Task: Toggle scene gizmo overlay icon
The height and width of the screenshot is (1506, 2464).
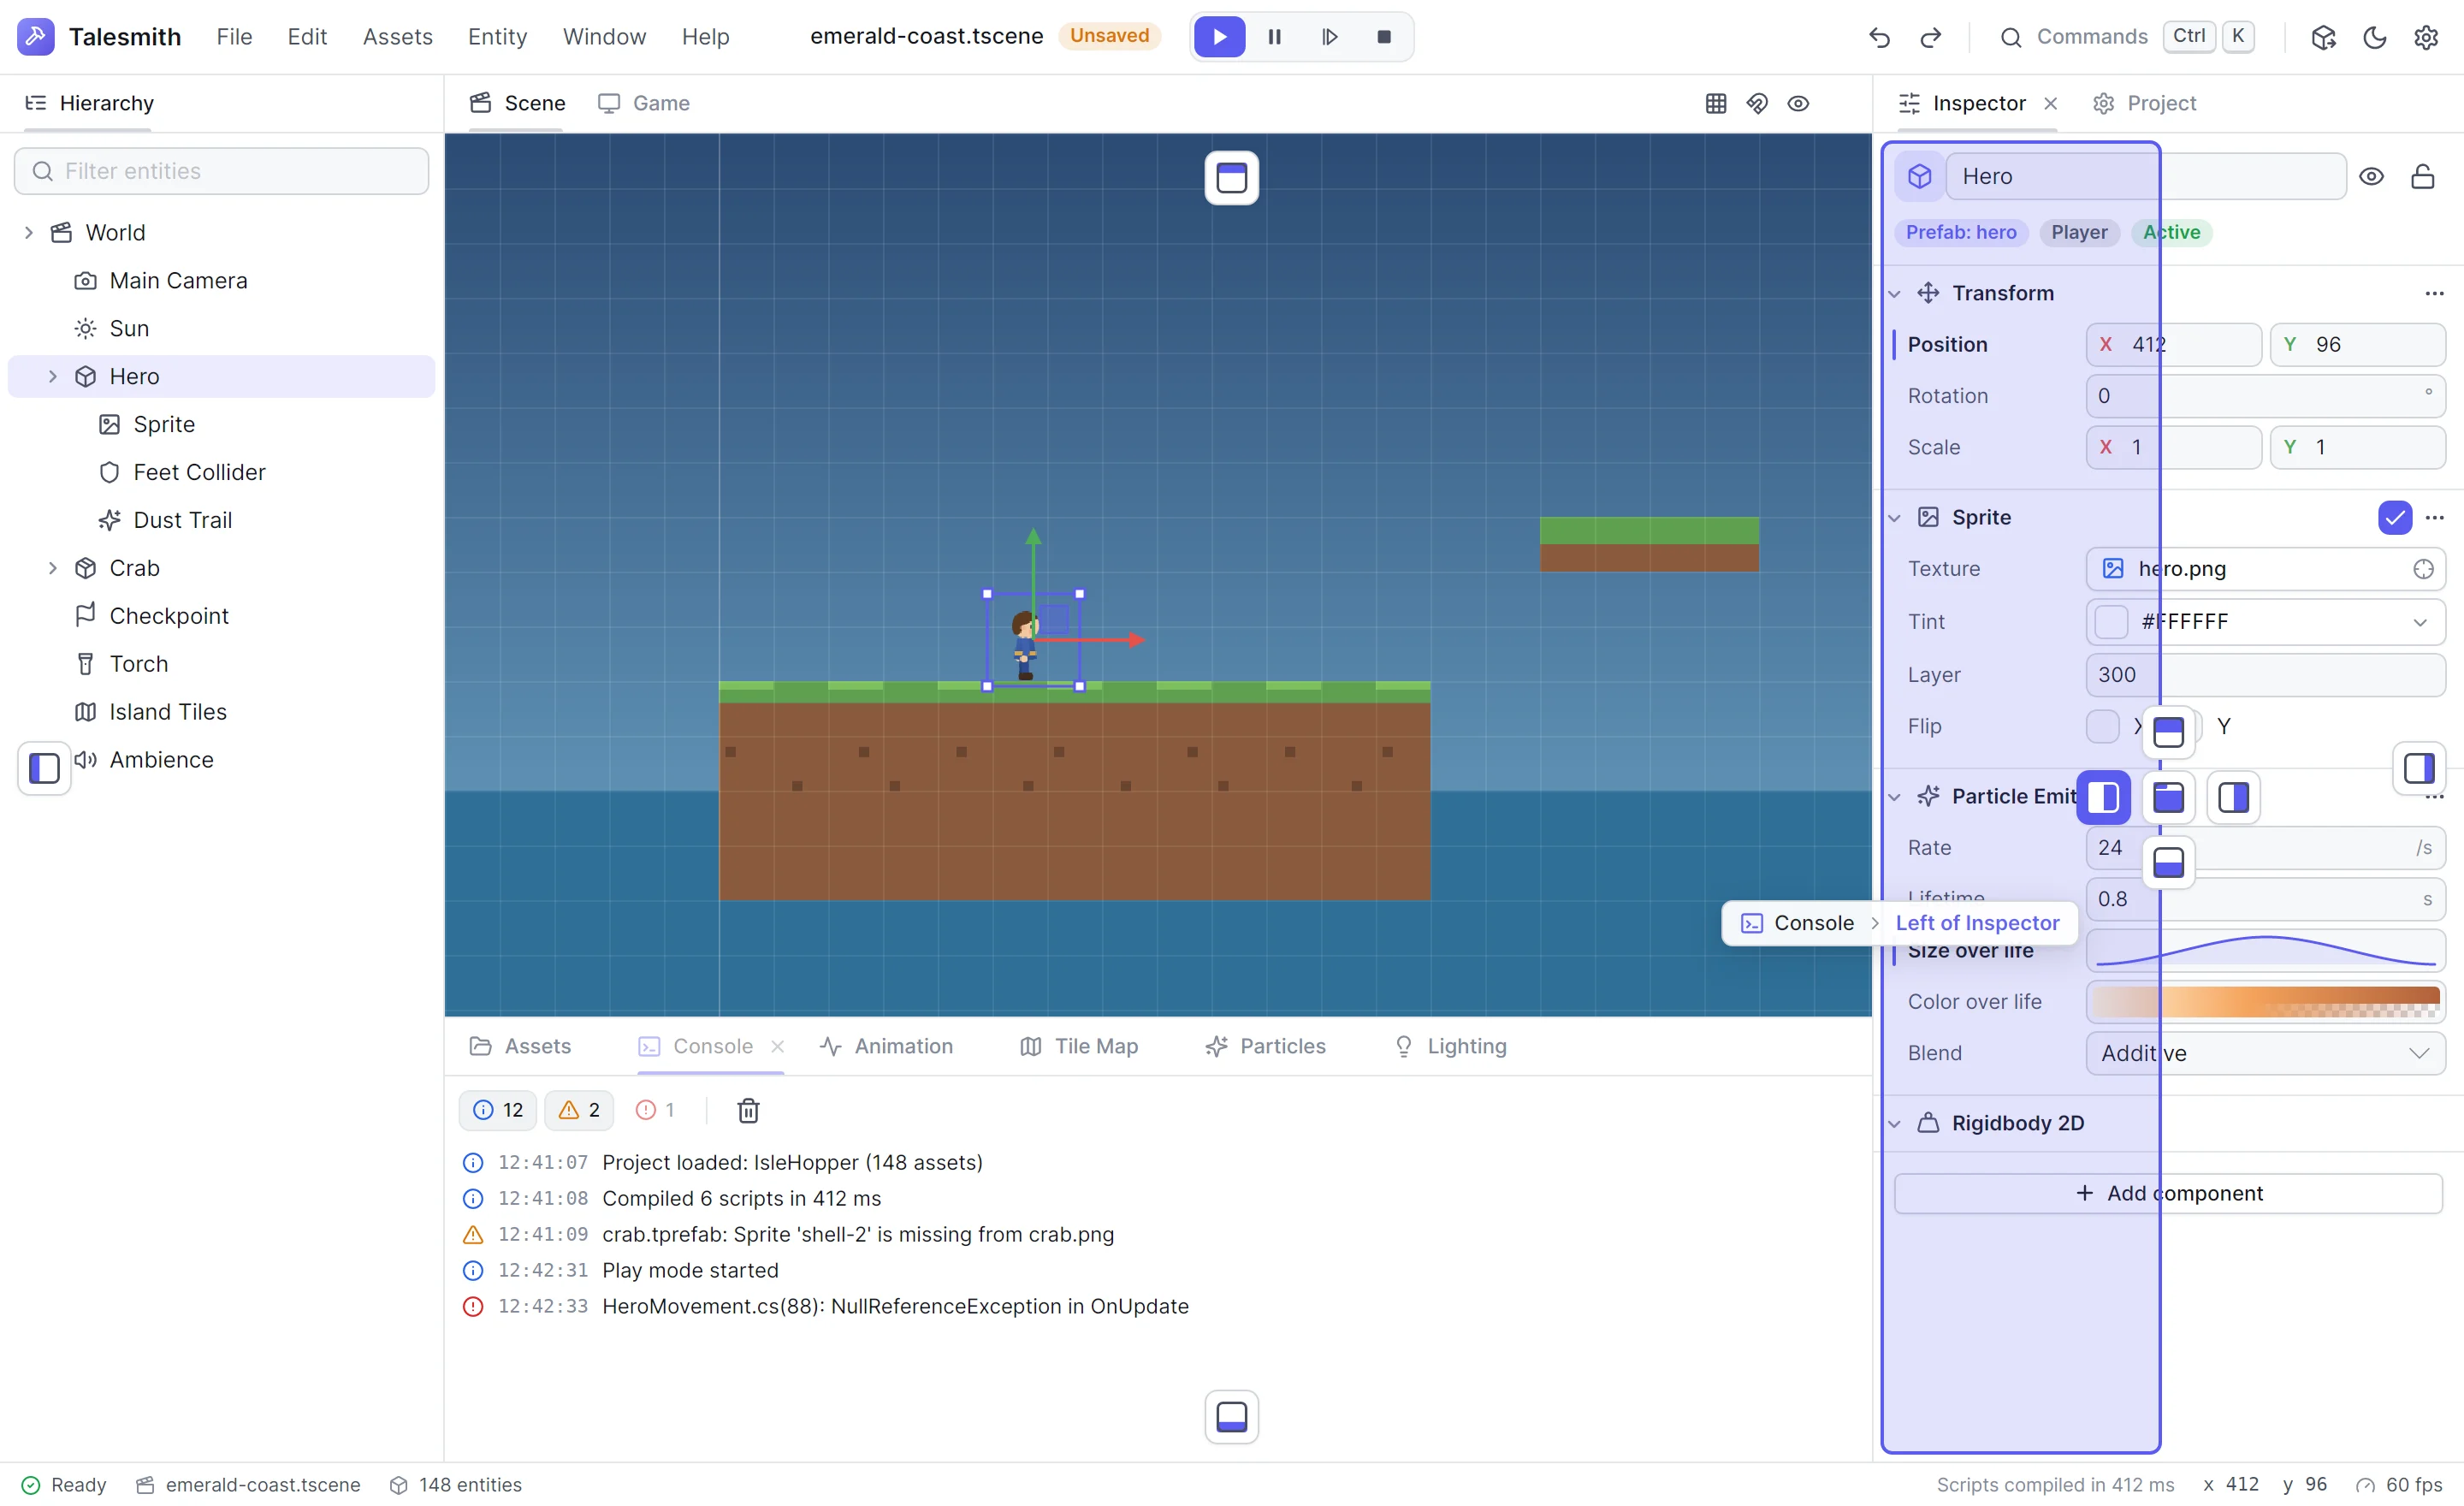Action: click(1757, 103)
